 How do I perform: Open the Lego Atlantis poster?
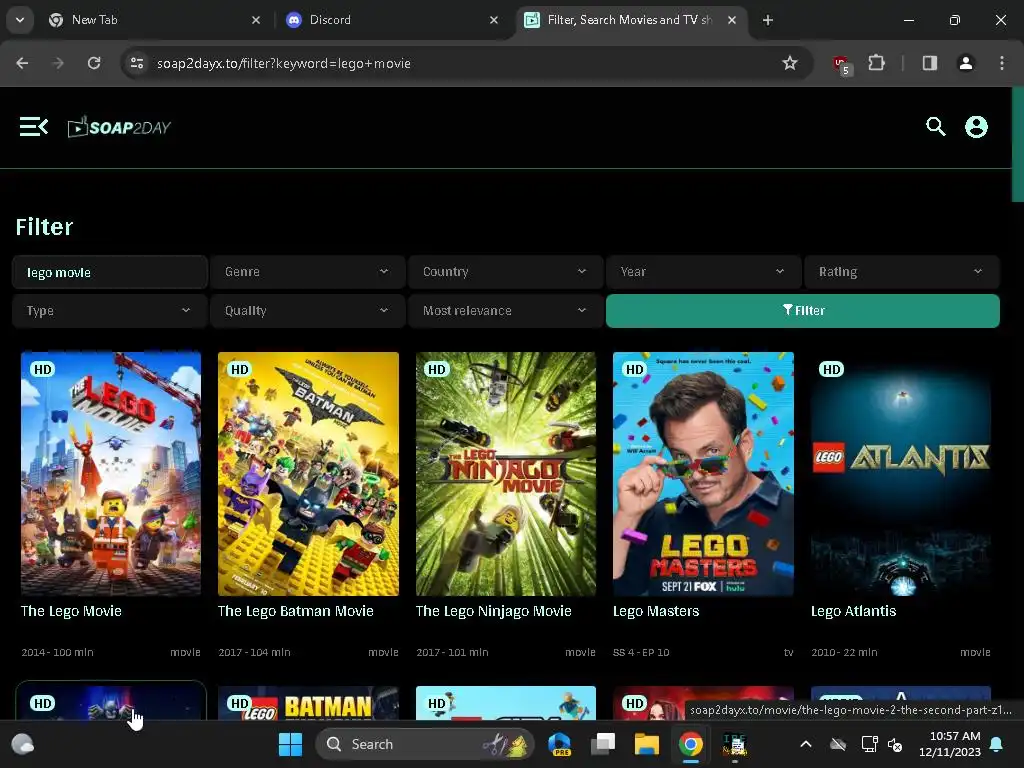[x=901, y=473]
